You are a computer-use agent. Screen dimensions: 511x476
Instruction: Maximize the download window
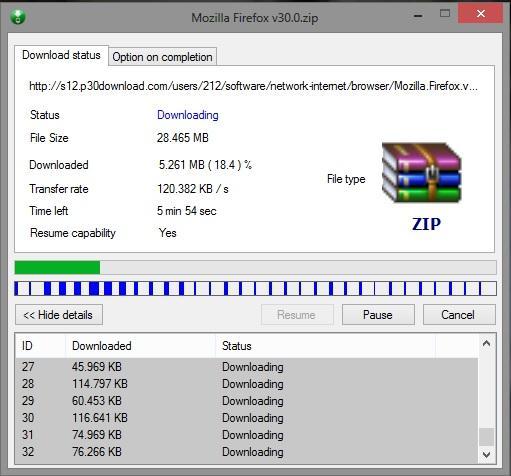click(x=445, y=14)
